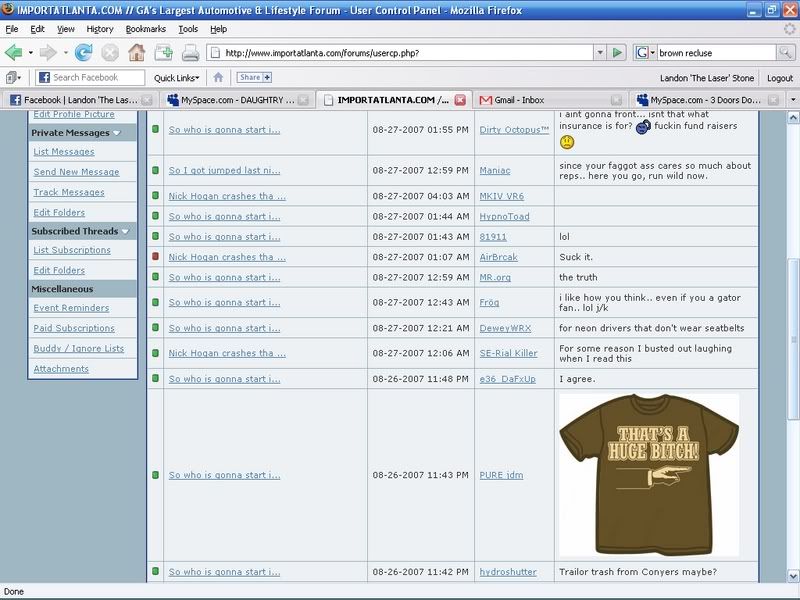
Task: Click the Back navigation arrow
Action: pyautogui.click(x=14, y=52)
